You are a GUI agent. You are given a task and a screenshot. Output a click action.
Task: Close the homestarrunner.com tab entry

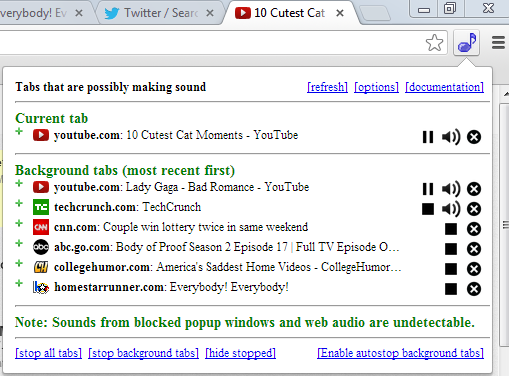tap(474, 289)
